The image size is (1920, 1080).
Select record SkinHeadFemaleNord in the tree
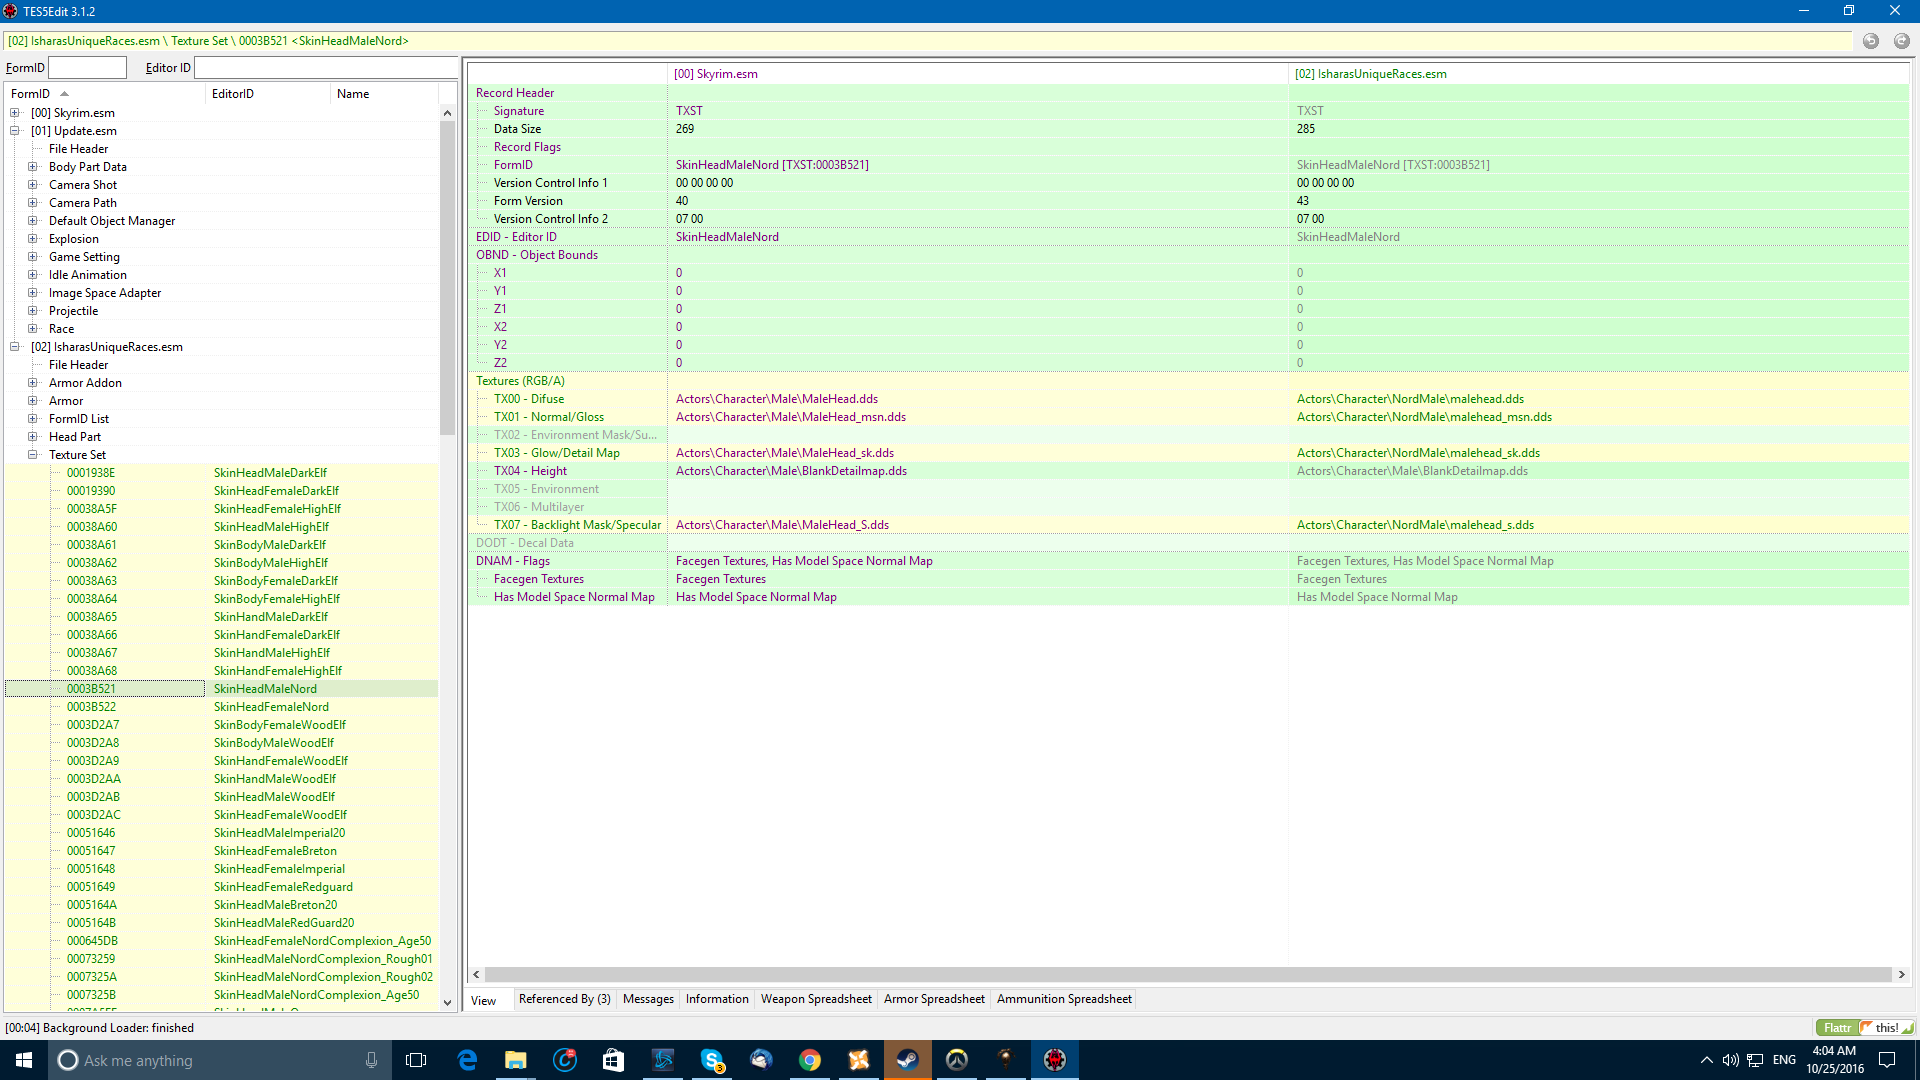[271, 707]
